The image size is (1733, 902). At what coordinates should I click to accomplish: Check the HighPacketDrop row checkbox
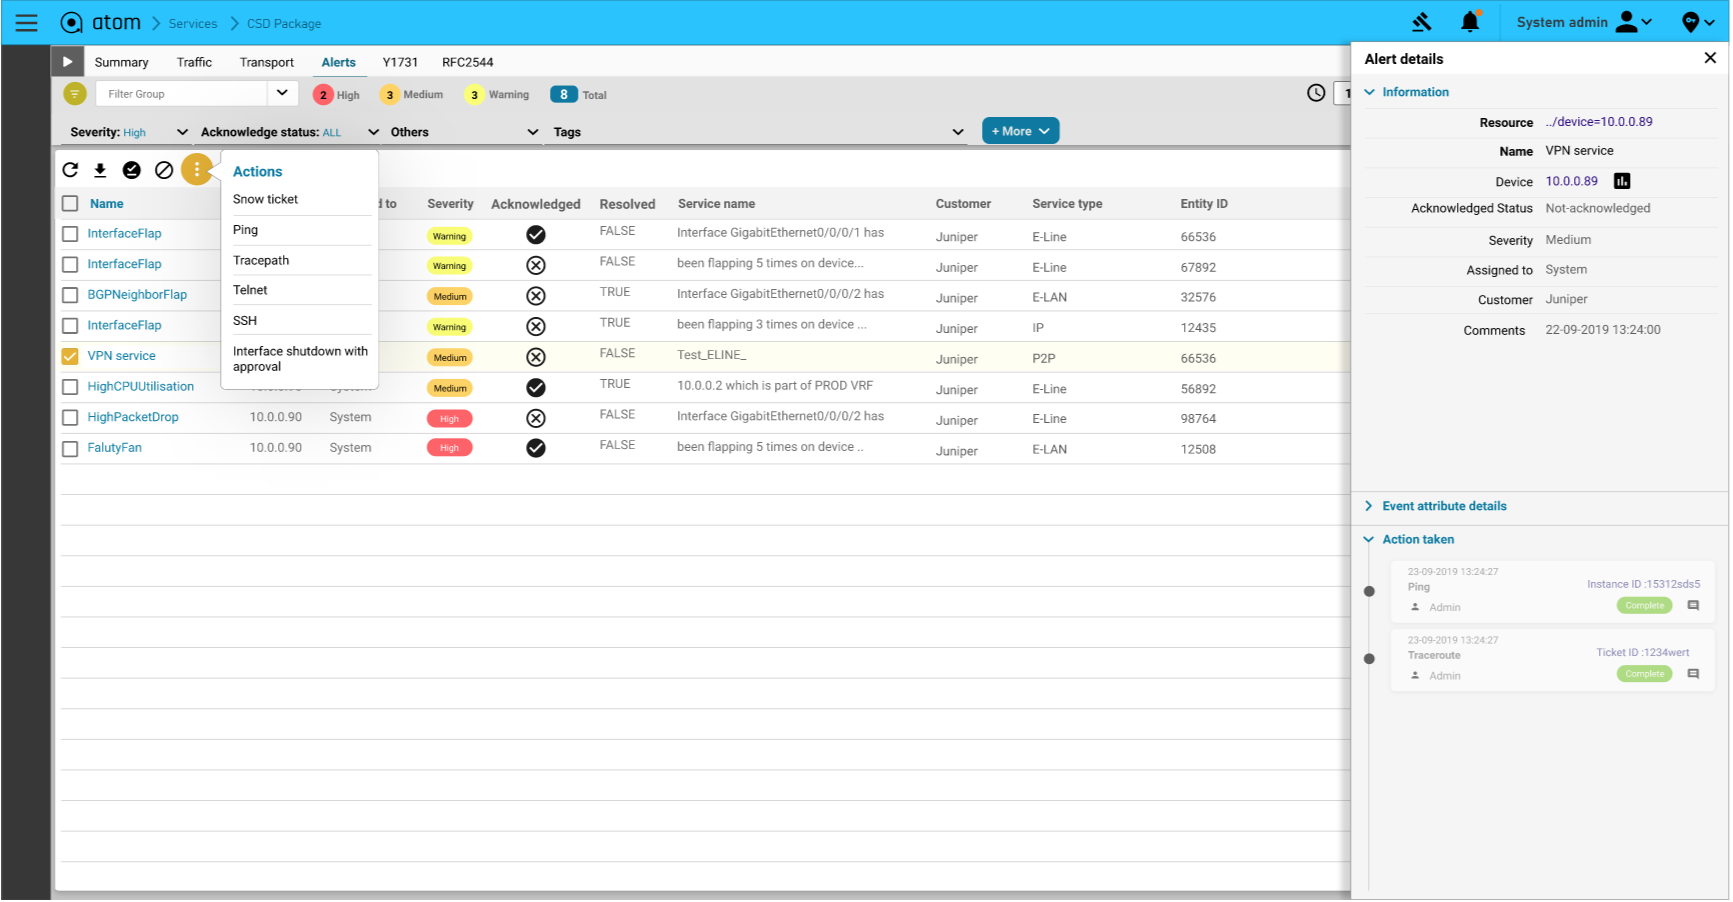[70, 418]
